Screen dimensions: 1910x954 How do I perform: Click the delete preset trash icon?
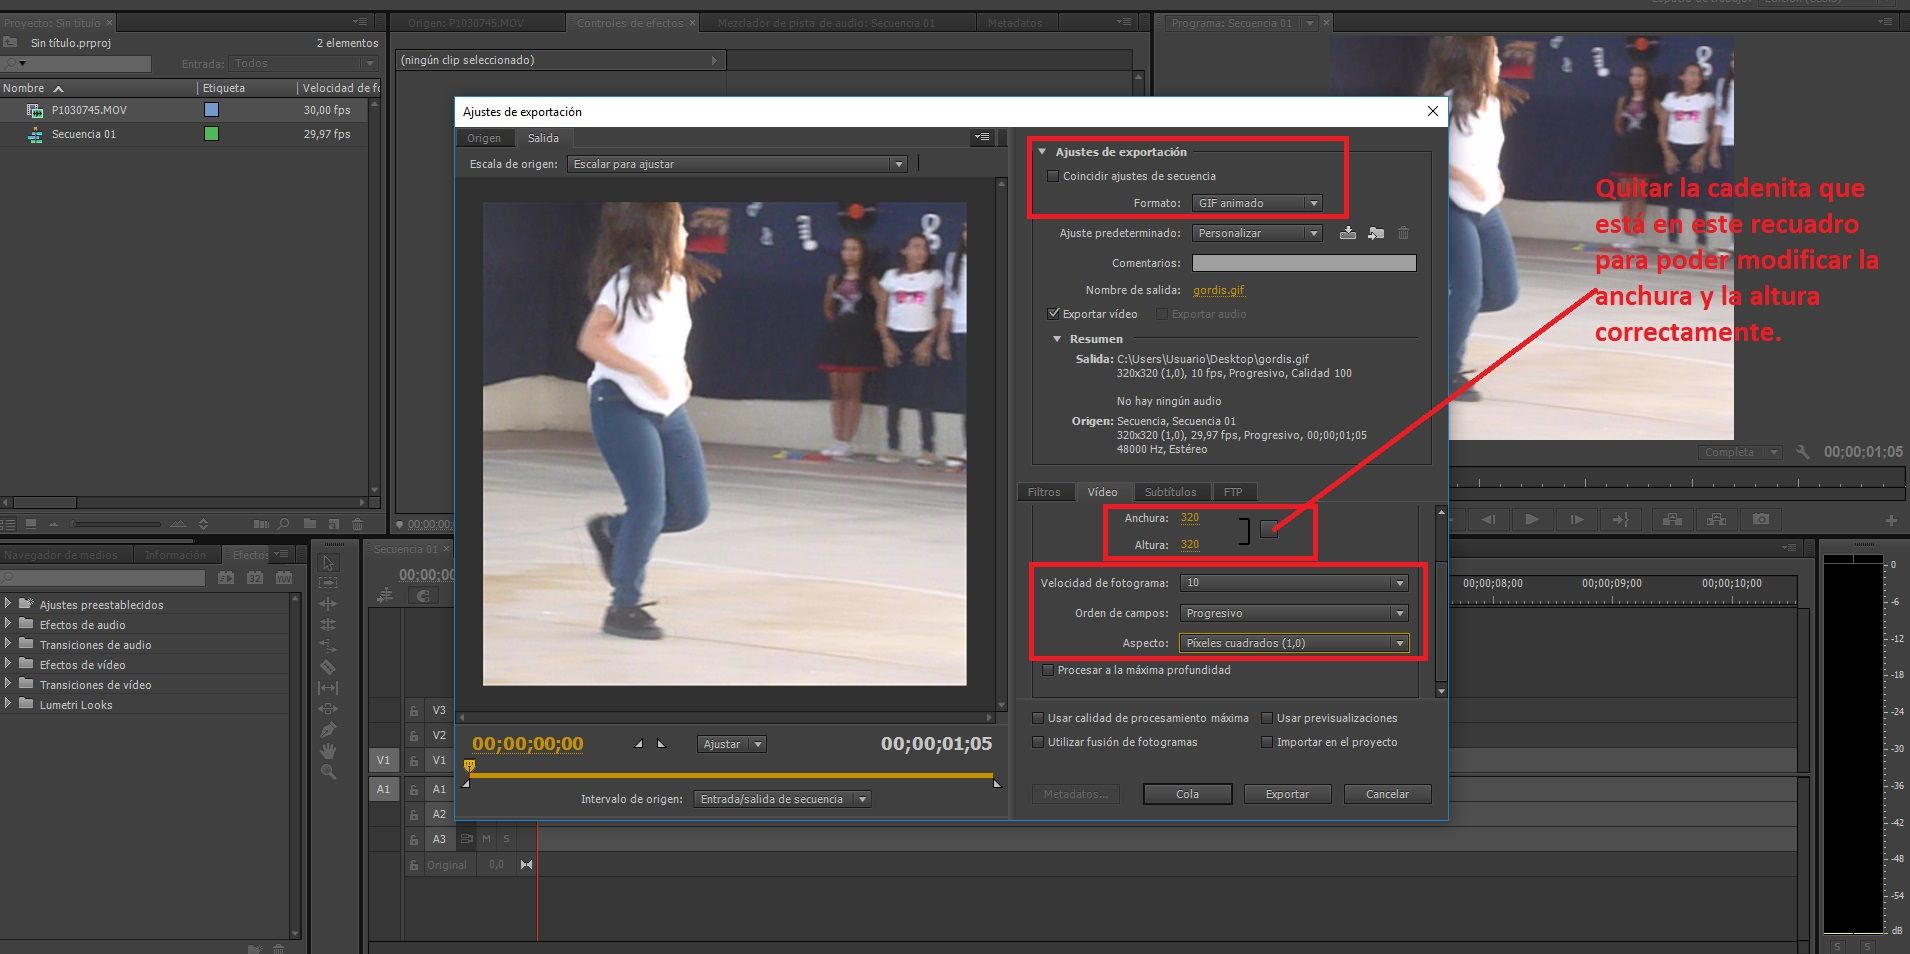(x=1404, y=233)
